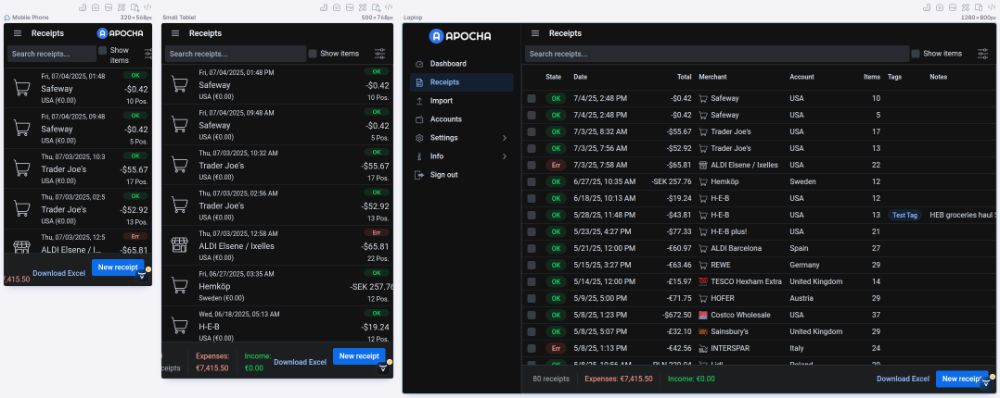Expand the Settings submenu chevron
Image resolution: width=1000 pixels, height=398 pixels.
pos(504,138)
